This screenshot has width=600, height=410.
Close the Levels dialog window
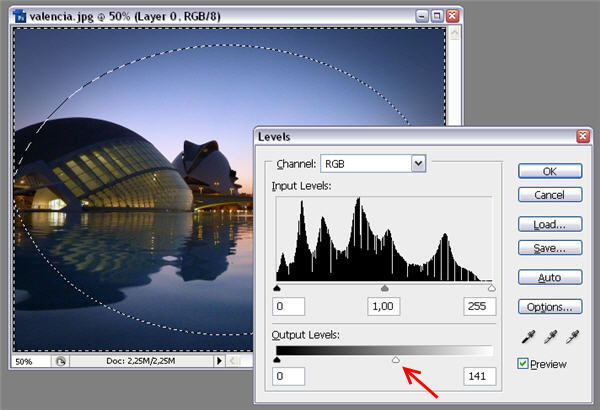[x=582, y=136]
